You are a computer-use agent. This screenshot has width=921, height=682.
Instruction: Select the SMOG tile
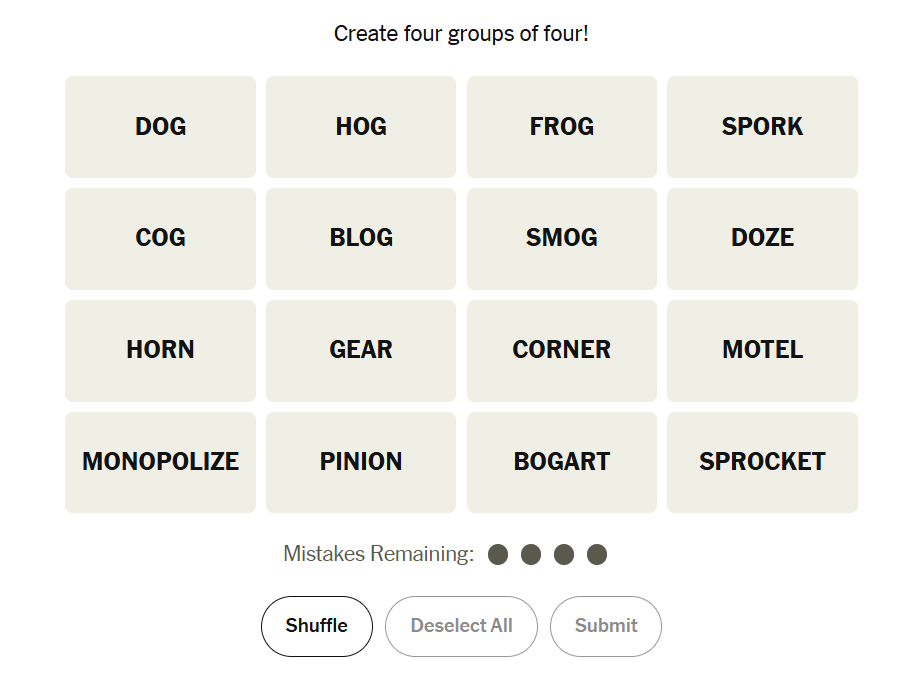click(562, 238)
